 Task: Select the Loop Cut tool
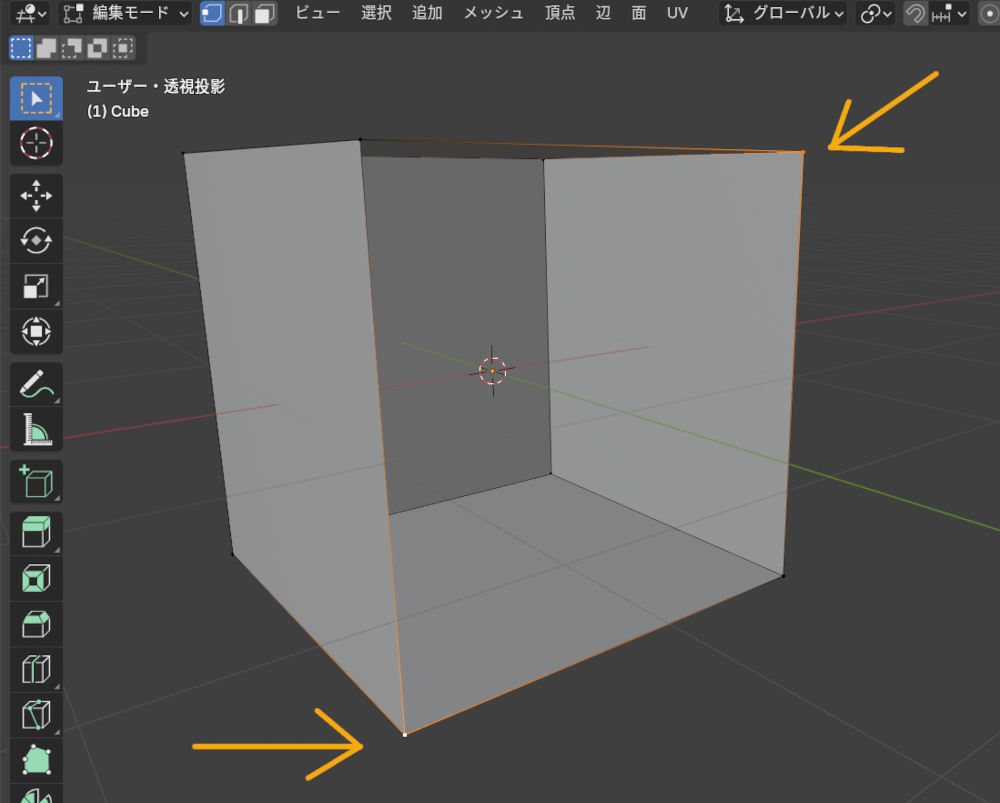pos(36,668)
